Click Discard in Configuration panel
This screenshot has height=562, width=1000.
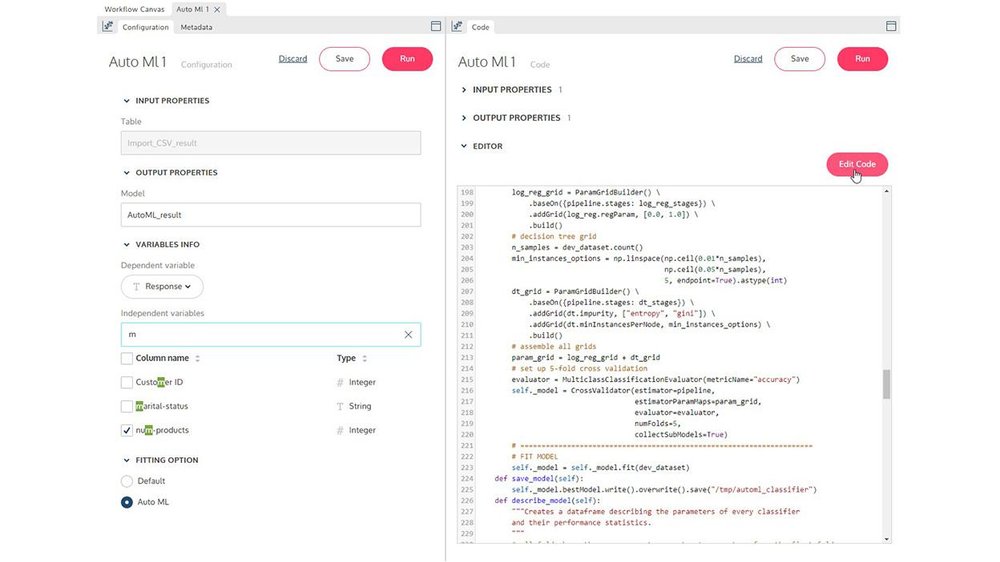pyautogui.click(x=293, y=59)
